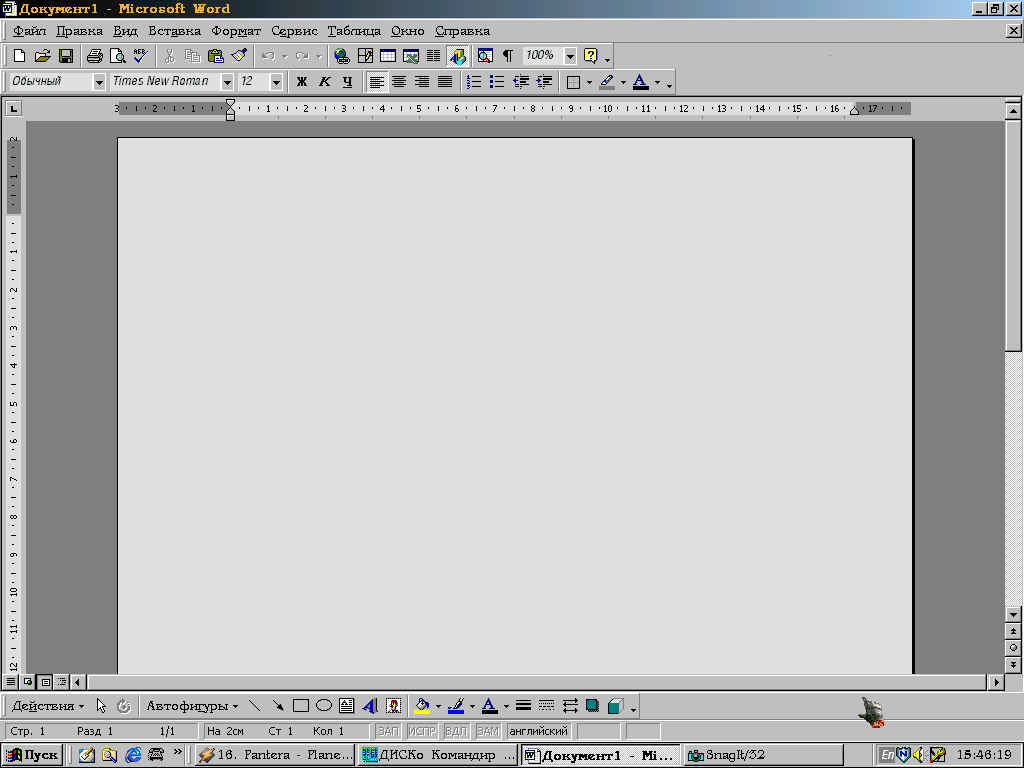Toggle the show paragraph marks ¶ button
The image size is (1024, 768).
tap(507, 56)
